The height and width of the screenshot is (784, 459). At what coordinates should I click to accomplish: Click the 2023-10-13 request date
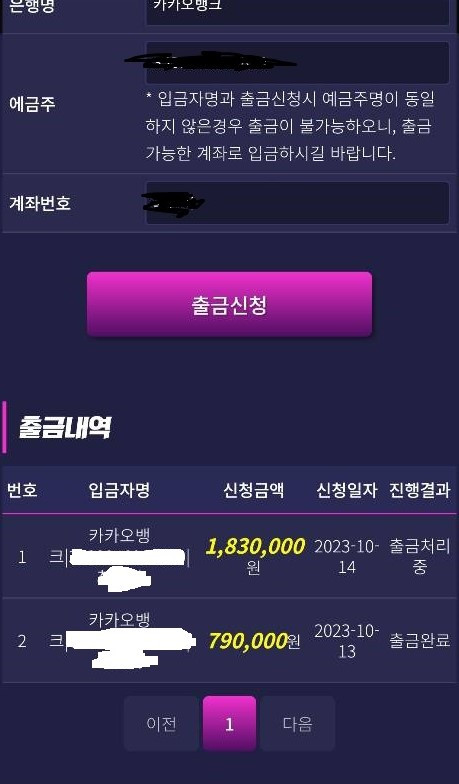point(346,641)
